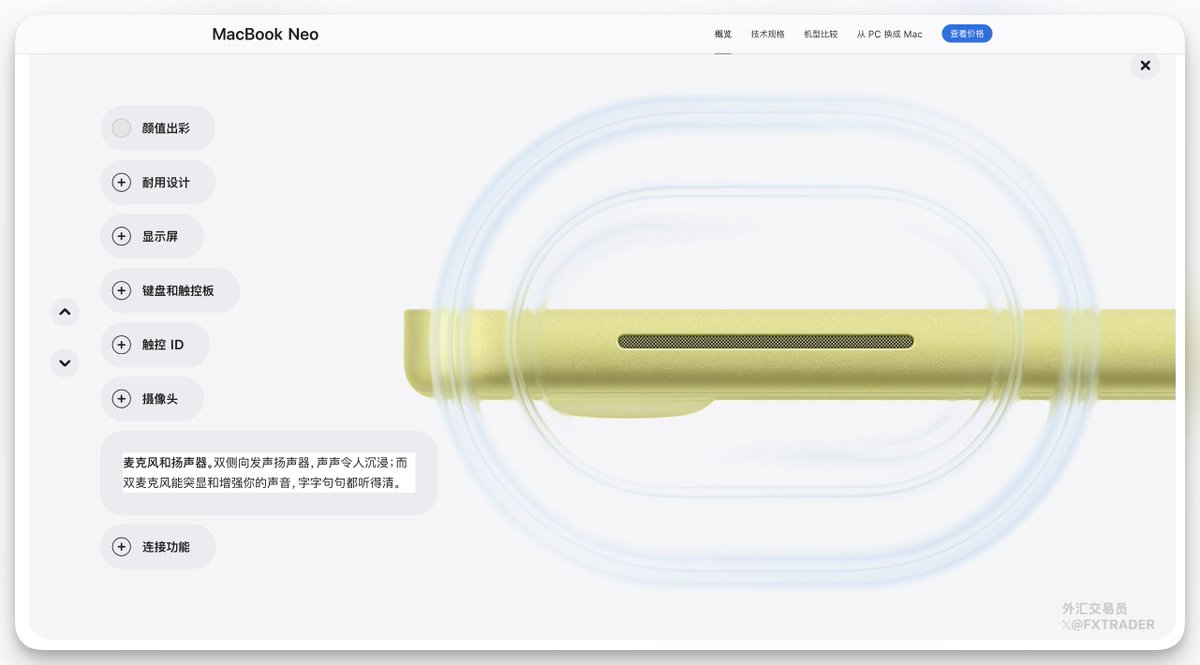1200x665 pixels.
Task: Click the speaker grille on the yellow MacBook
Action: [x=766, y=341]
